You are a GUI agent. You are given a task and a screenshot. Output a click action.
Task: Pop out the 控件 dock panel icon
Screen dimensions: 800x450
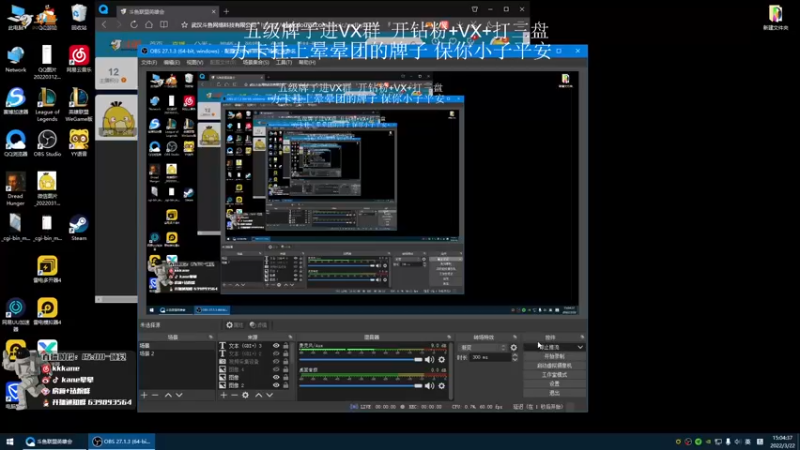click(582, 337)
